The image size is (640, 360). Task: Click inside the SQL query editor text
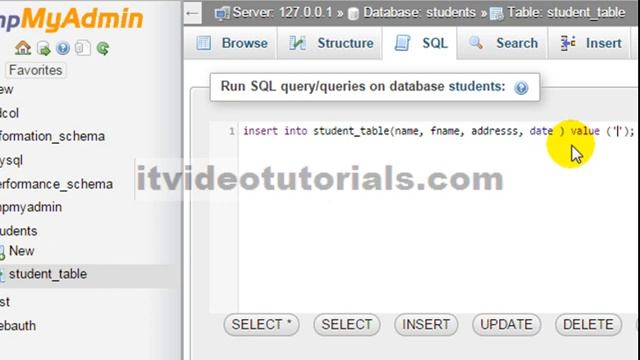pos(438,131)
